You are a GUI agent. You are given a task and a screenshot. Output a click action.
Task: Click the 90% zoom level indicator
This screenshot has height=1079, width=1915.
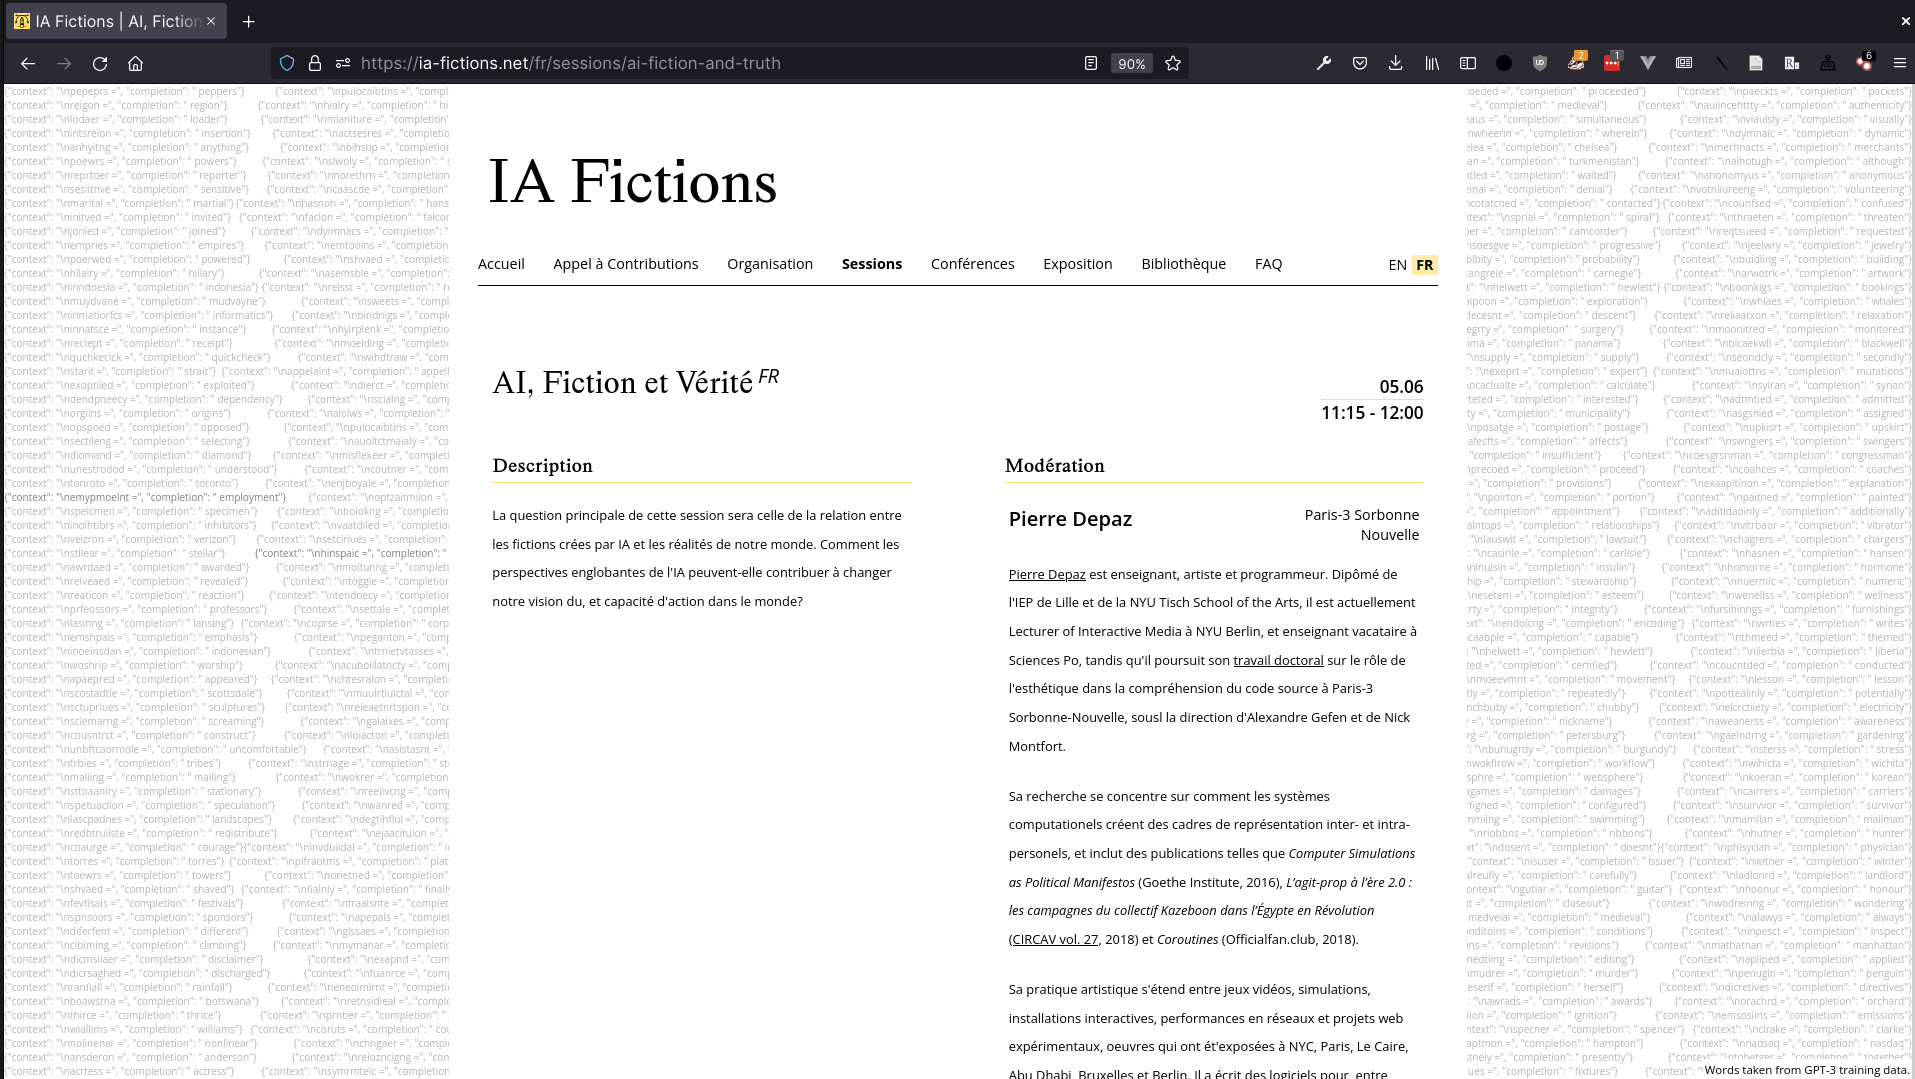tap(1131, 63)
